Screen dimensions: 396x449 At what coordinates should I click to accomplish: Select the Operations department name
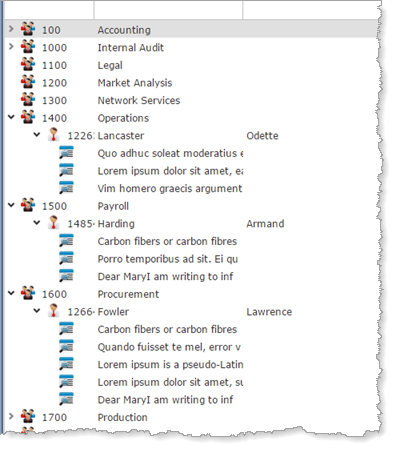123,118
